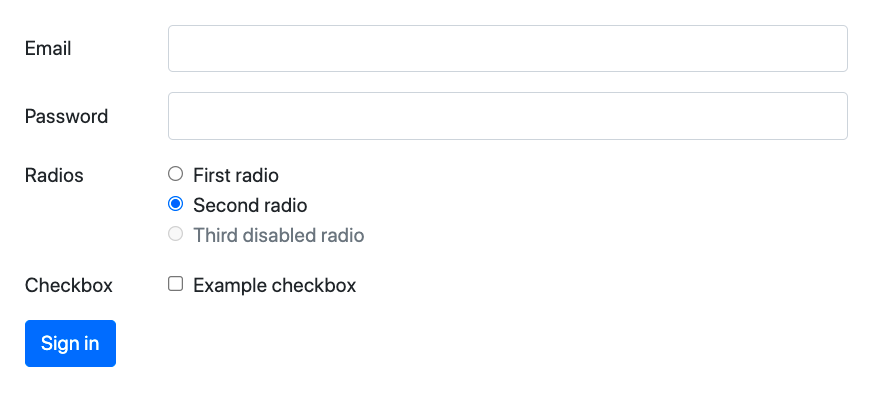Screen dimensions: 874x404
Task: Tick the Example checkbox box
Action: 176,284
